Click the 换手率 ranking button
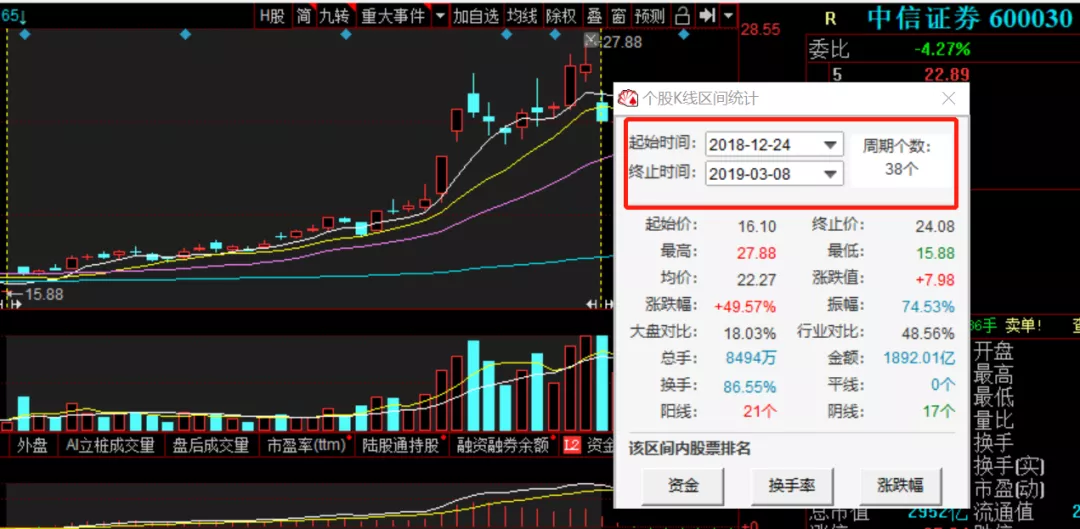 click(x=792, y=486)
